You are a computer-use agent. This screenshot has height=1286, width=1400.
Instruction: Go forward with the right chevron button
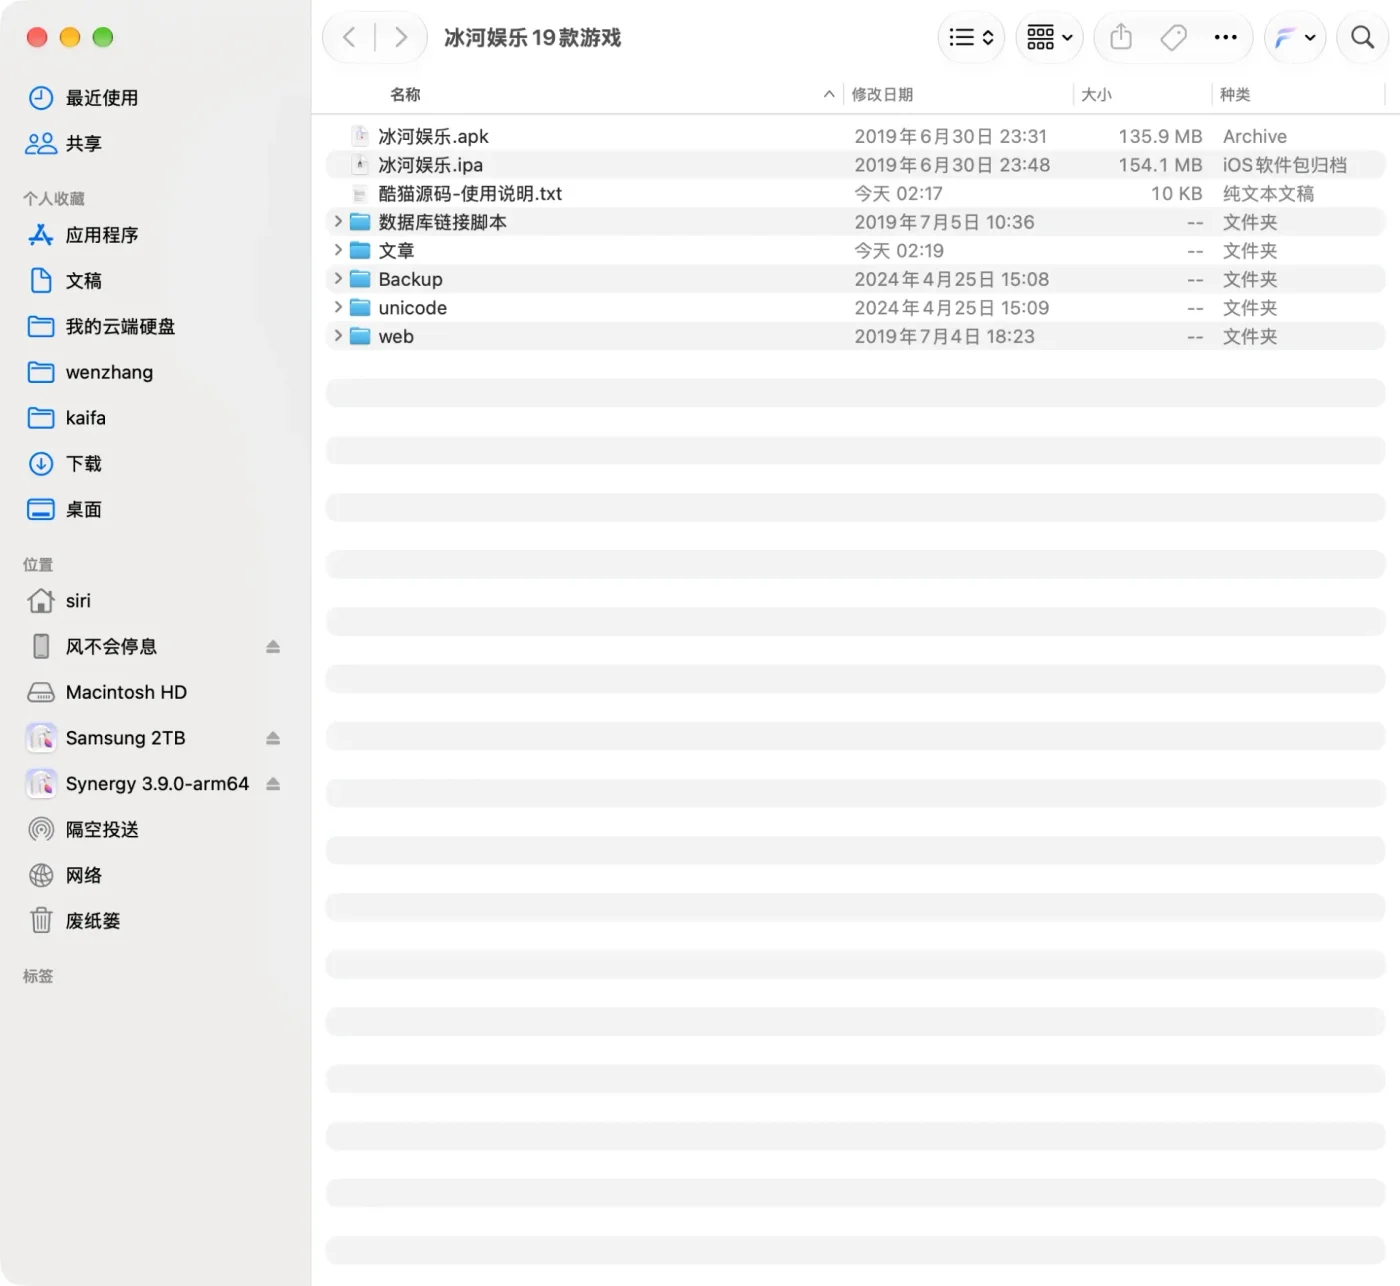(x=401, y=38)
